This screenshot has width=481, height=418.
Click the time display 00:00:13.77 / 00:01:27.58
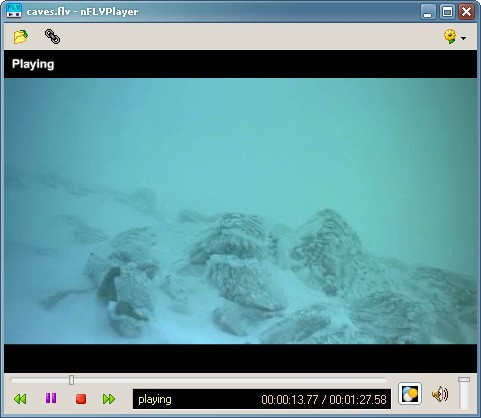click(324, 399)
